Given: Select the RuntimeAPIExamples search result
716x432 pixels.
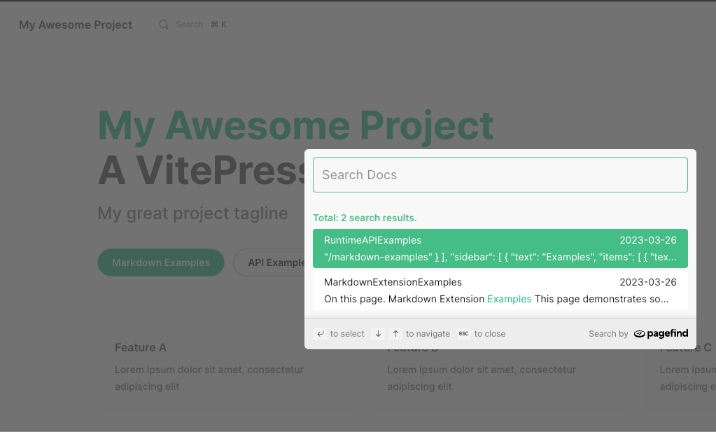Looking at the screenshot, I should (x=500, y=248).
